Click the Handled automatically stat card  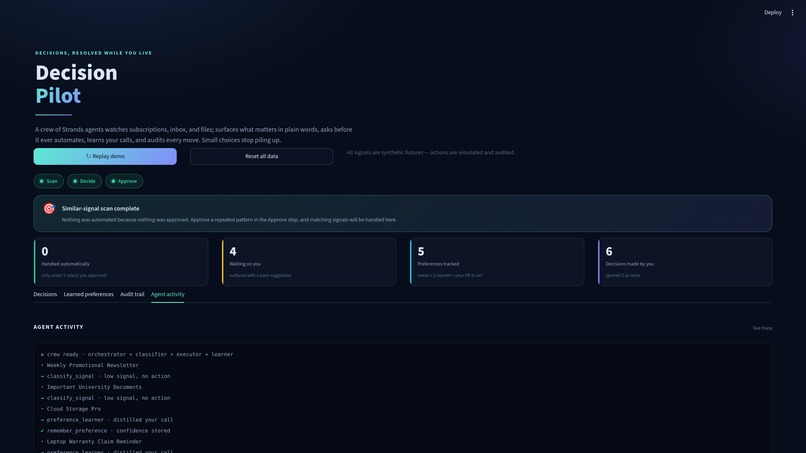(121, 262)
